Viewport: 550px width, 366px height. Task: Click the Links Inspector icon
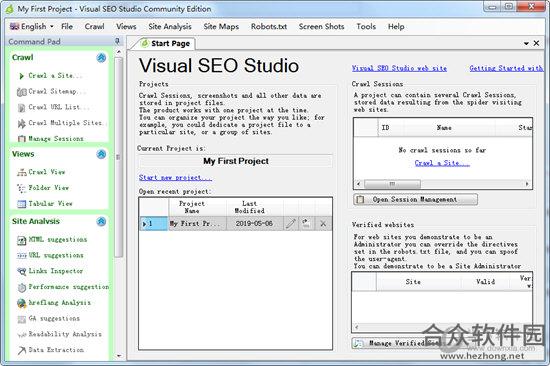(21, 272)
